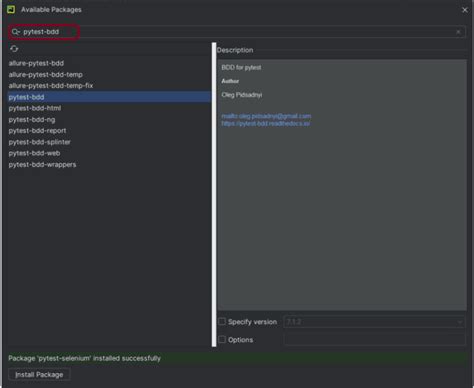Image resolution: width=474 pixels, height=388 pixels.
Task: Click the Options text input field
Action: (374, 340)
